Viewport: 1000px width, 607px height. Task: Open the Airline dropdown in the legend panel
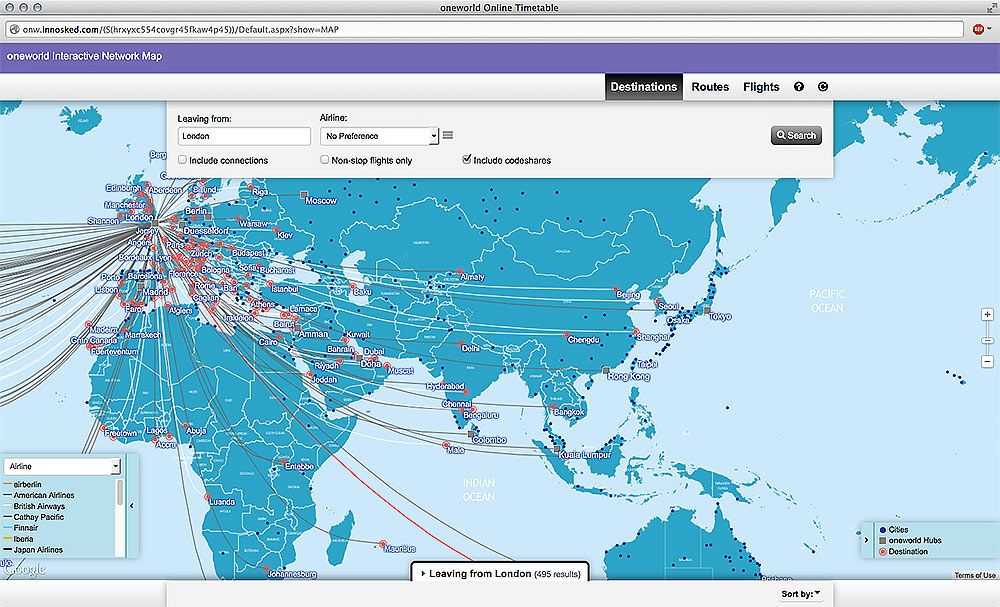[x=62, y=467]
